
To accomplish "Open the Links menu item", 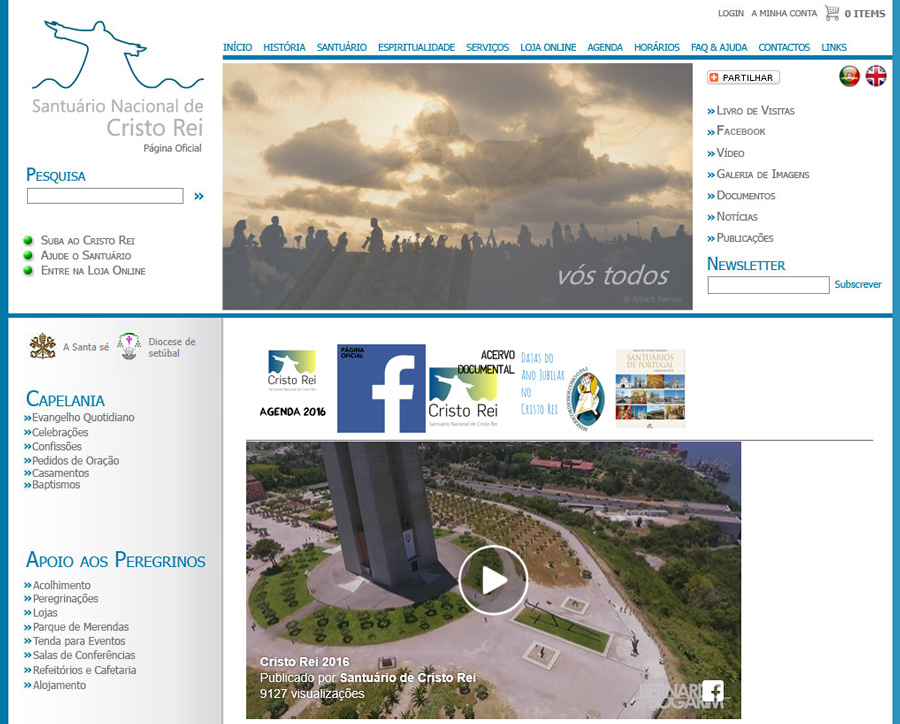I will pos(834,47).
